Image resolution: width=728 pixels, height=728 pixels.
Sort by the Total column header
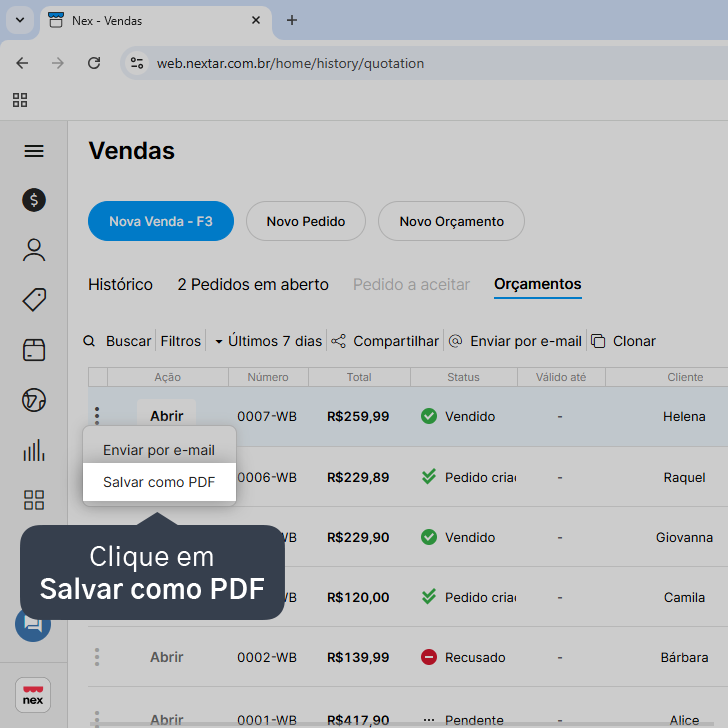pyautogui.click(x=359, y=377)
